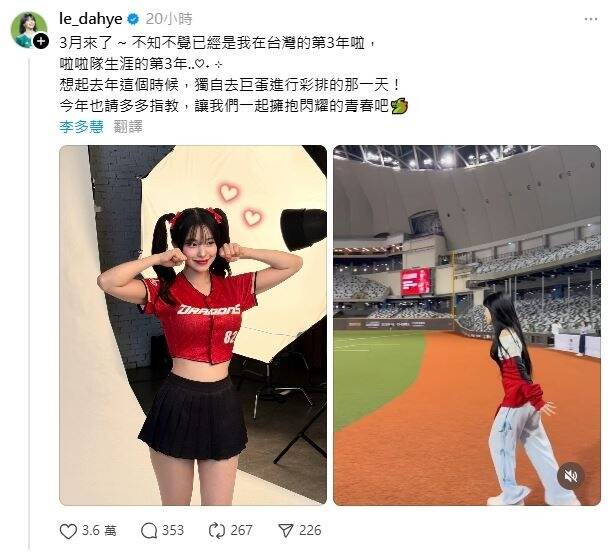Repost using the arrows icon
This screenshot has height=553, width=612.
tap(217, 531)
